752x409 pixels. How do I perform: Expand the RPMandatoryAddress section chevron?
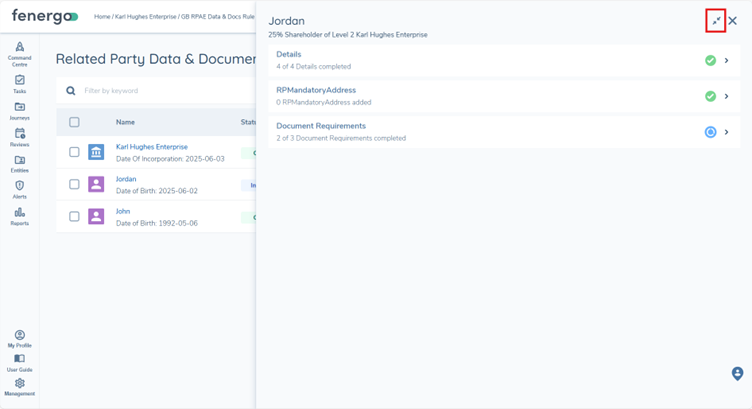(x=727, y=96)
